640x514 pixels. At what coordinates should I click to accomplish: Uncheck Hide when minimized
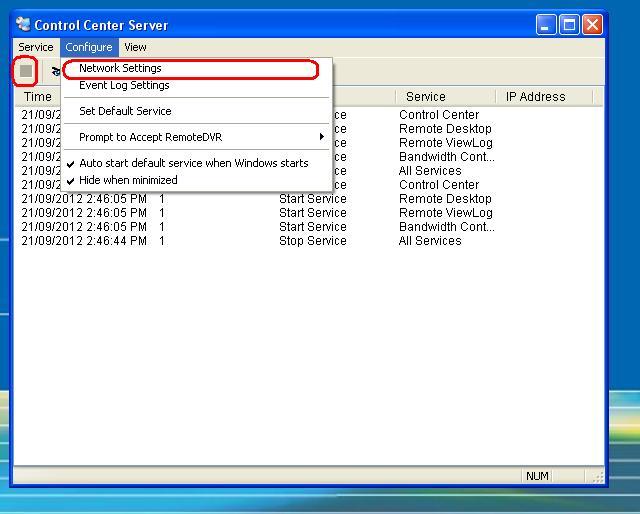tap(197, 180)
